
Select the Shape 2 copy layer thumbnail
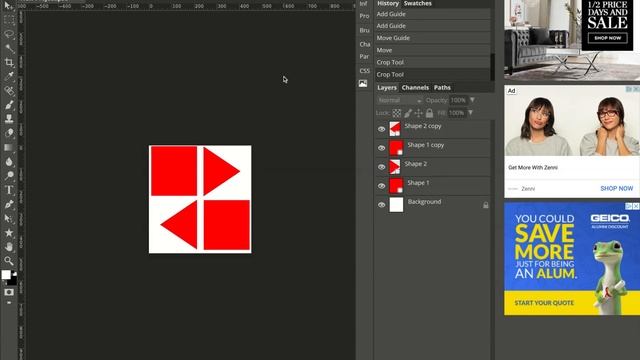click(x=395, y=129)
